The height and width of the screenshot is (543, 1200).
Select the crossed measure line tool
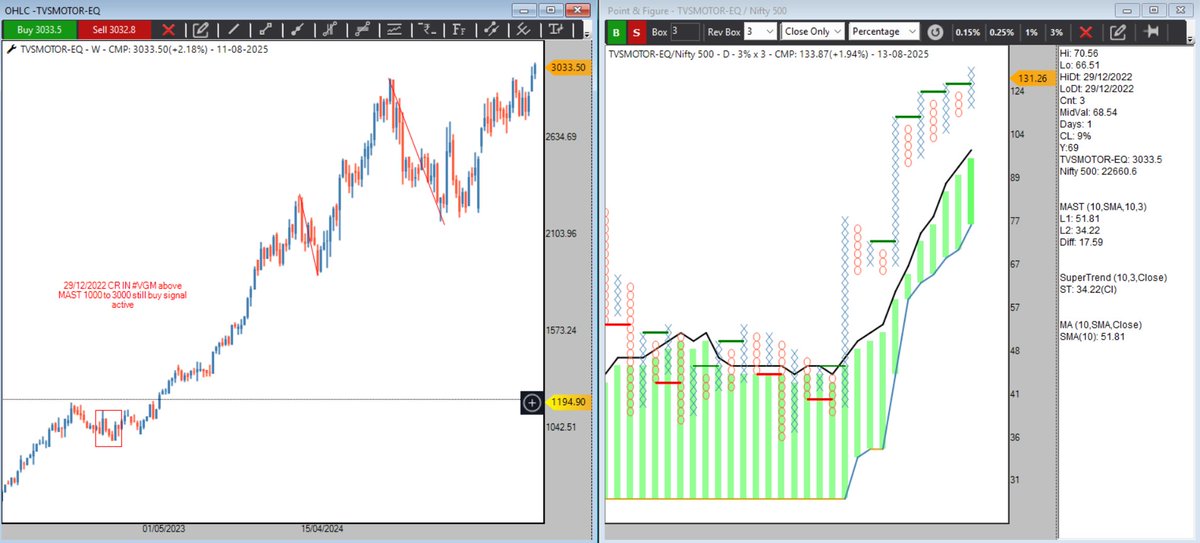click(523, 31)
